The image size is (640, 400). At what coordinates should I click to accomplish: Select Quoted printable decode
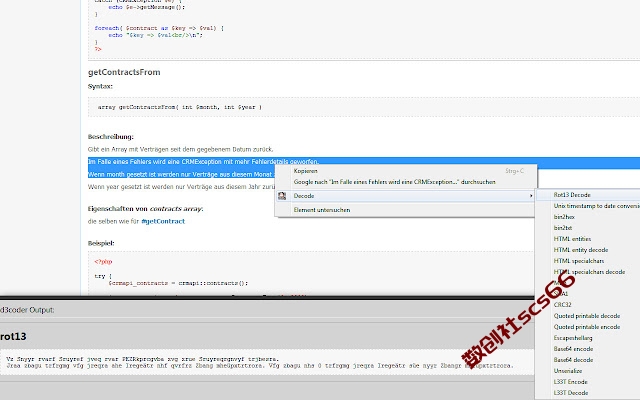587,316
